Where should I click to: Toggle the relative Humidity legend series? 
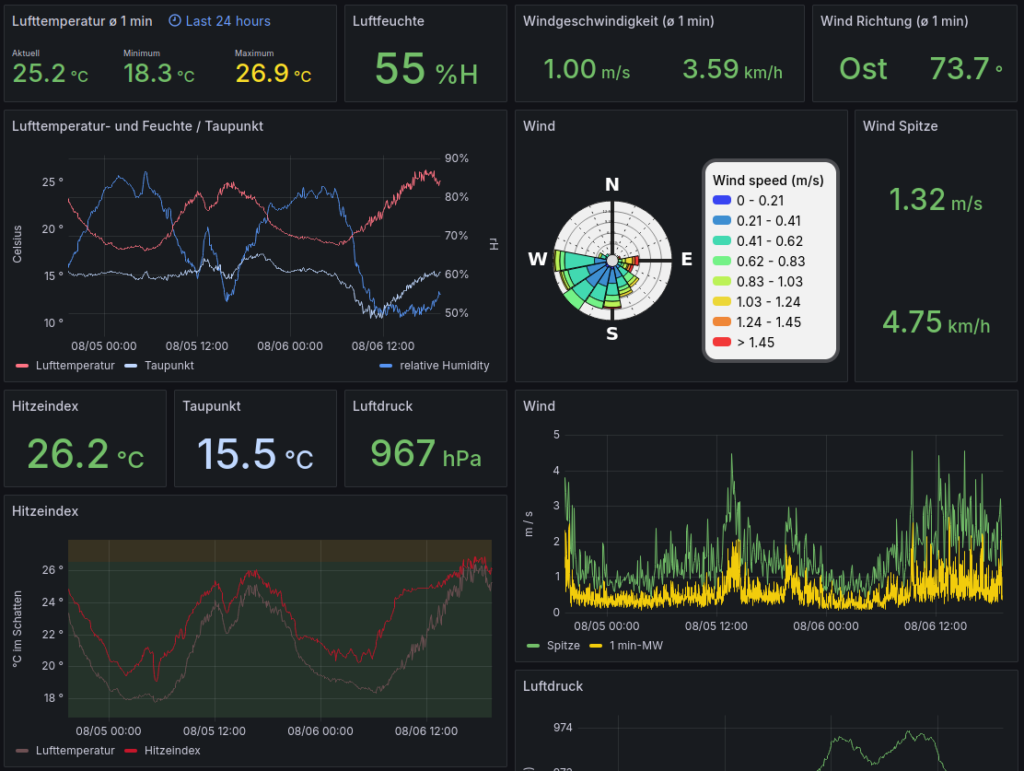tap(444, 366)
